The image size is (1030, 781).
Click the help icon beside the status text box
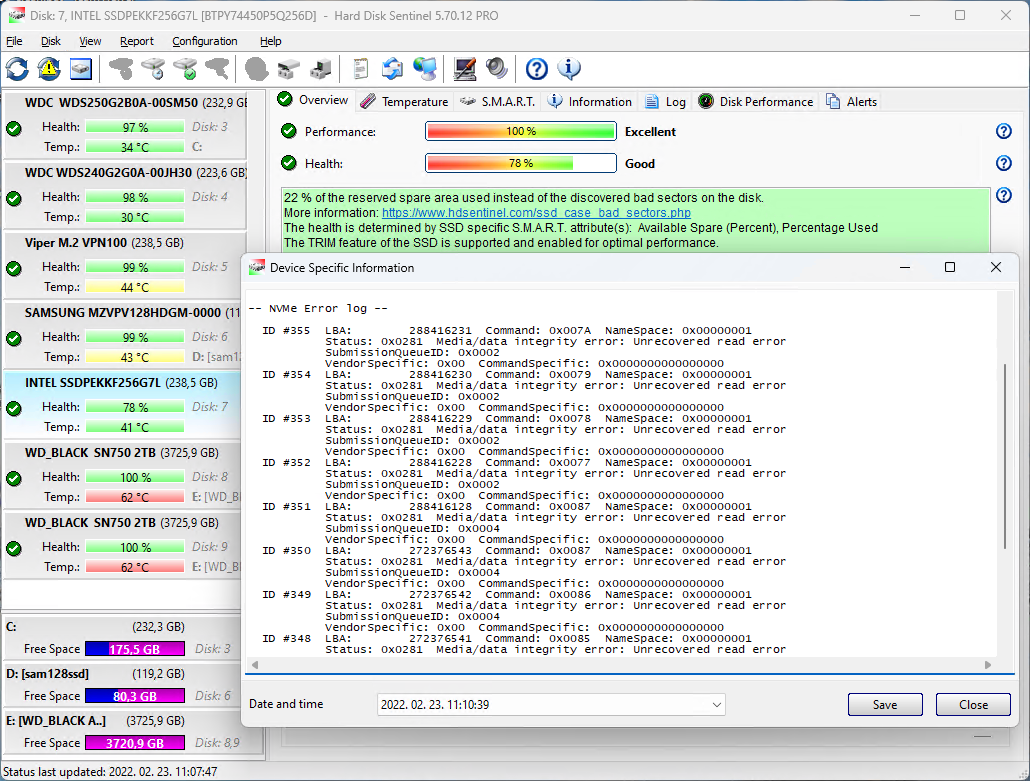(1004, 195)
